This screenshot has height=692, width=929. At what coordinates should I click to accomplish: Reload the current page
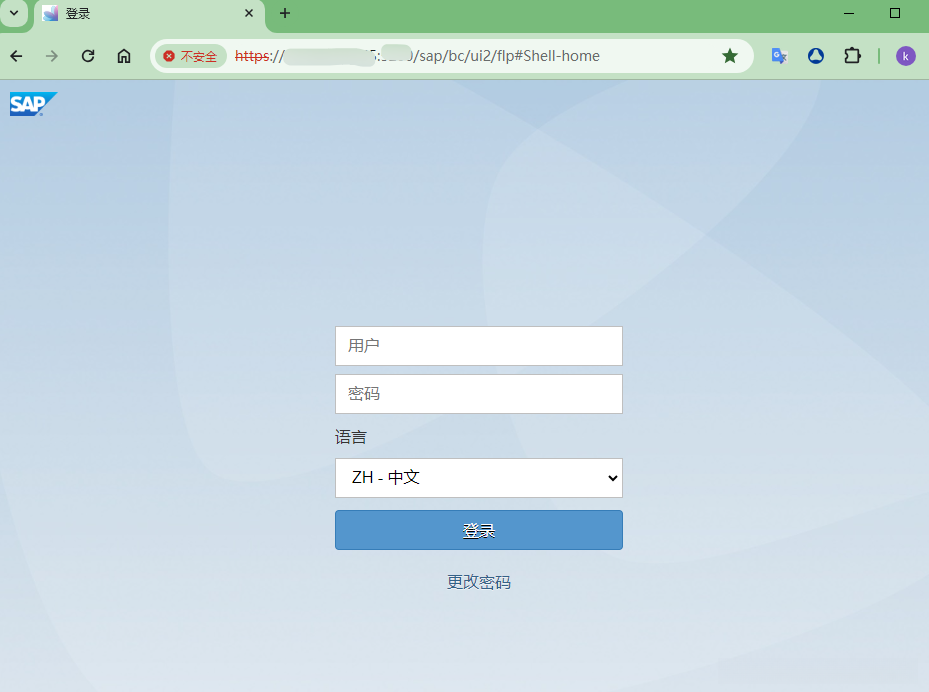[x=87, y=56]
